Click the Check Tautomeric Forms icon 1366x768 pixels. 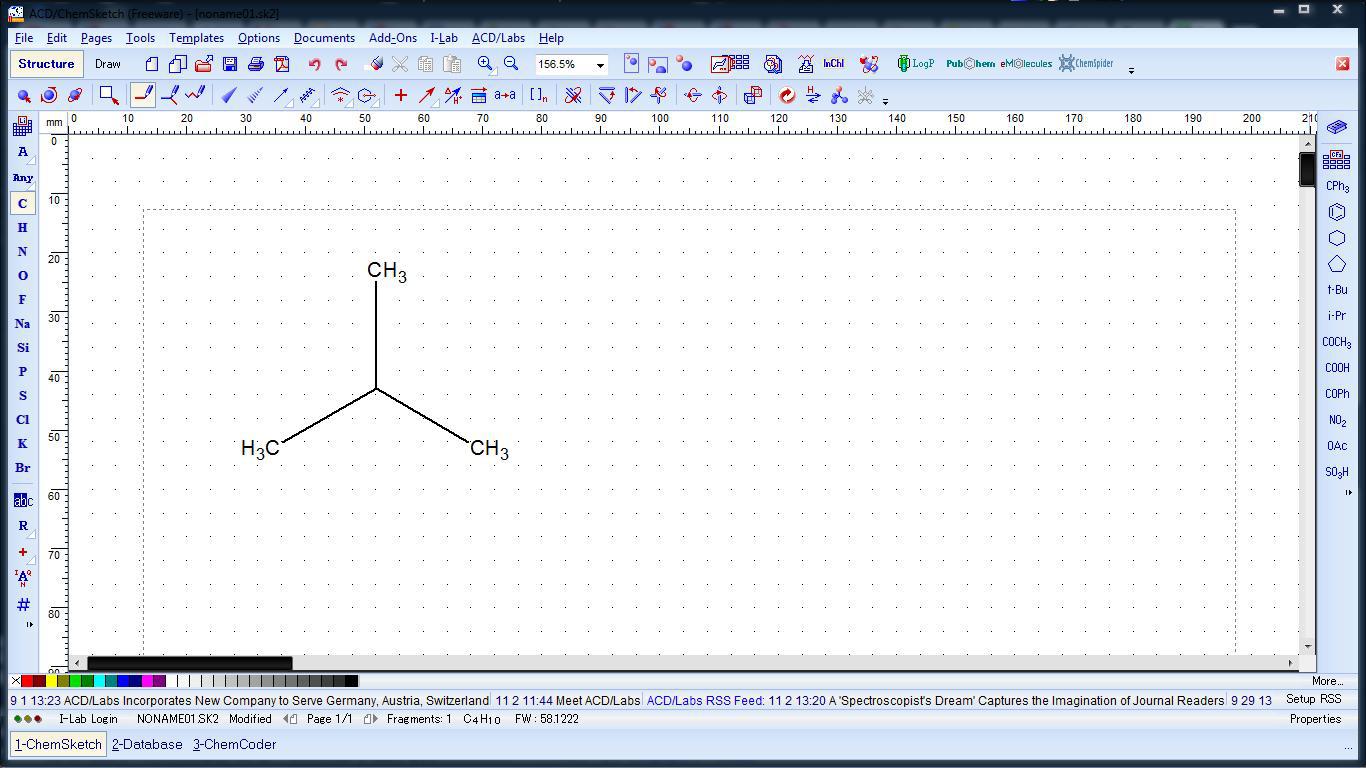click(813, 95)
